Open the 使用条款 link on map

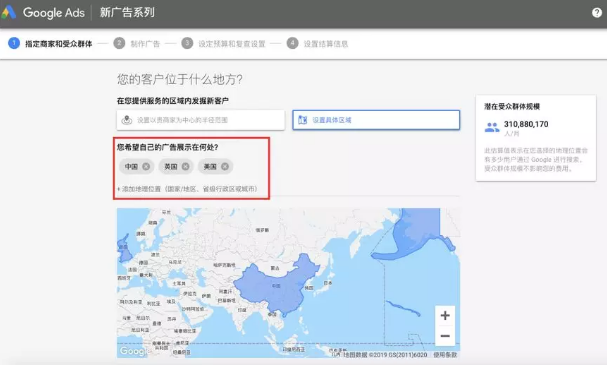[445, 355]
